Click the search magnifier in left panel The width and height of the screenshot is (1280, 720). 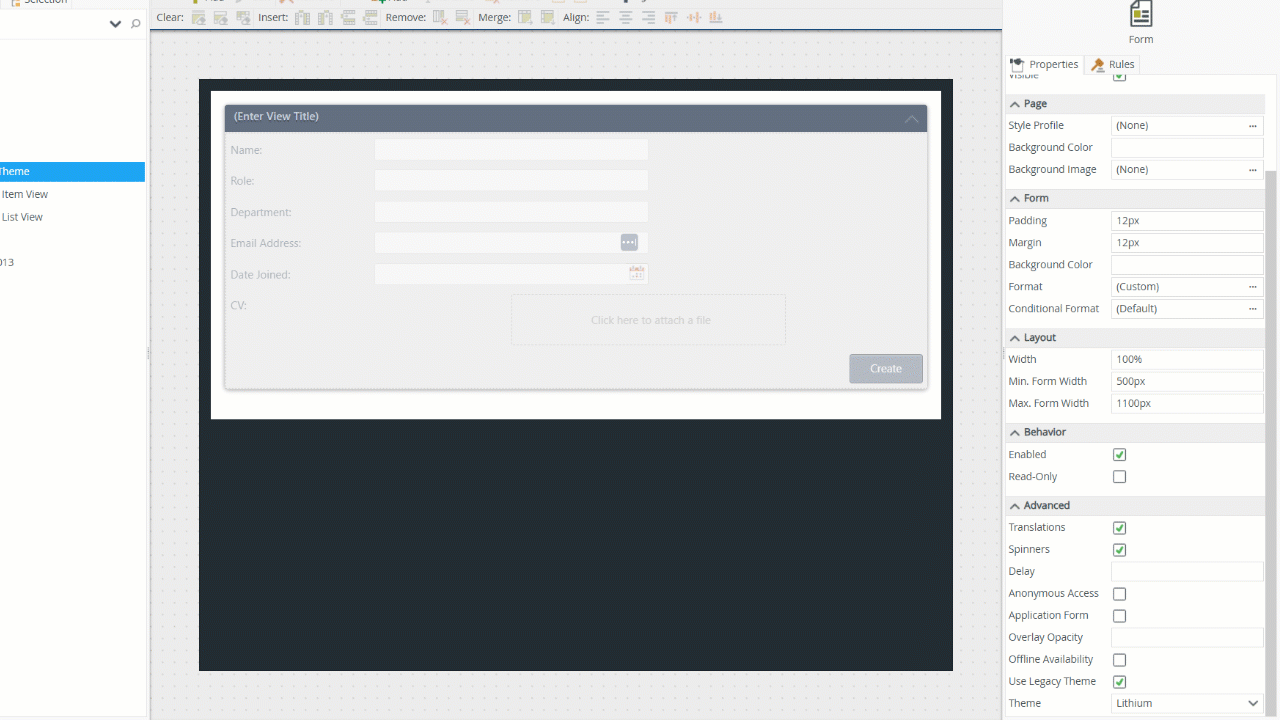136,24
